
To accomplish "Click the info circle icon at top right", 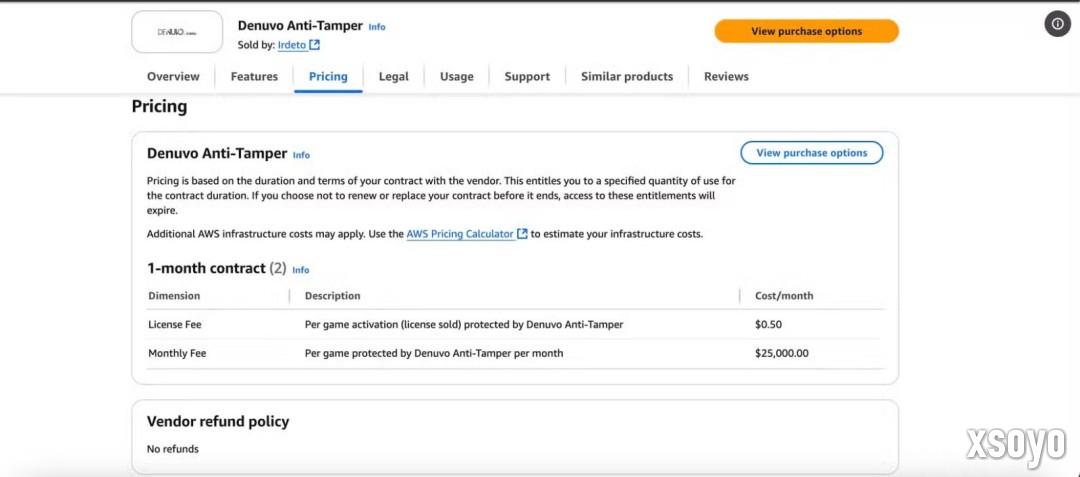I will 1058,24.
